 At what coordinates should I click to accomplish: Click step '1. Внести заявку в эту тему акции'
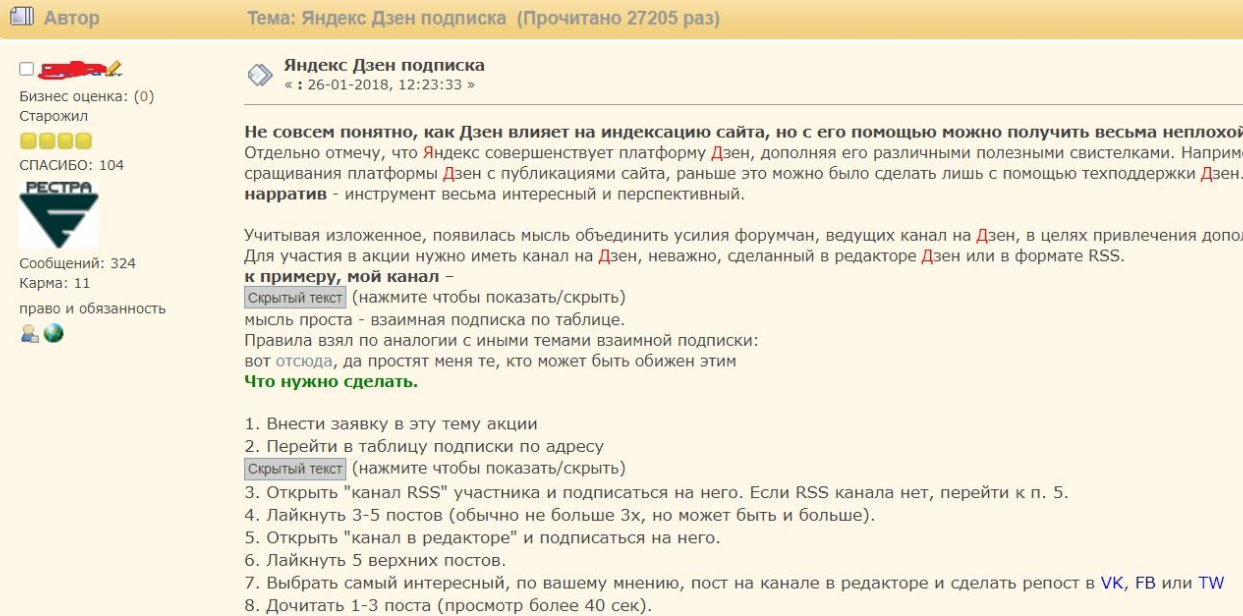point(391,424)
